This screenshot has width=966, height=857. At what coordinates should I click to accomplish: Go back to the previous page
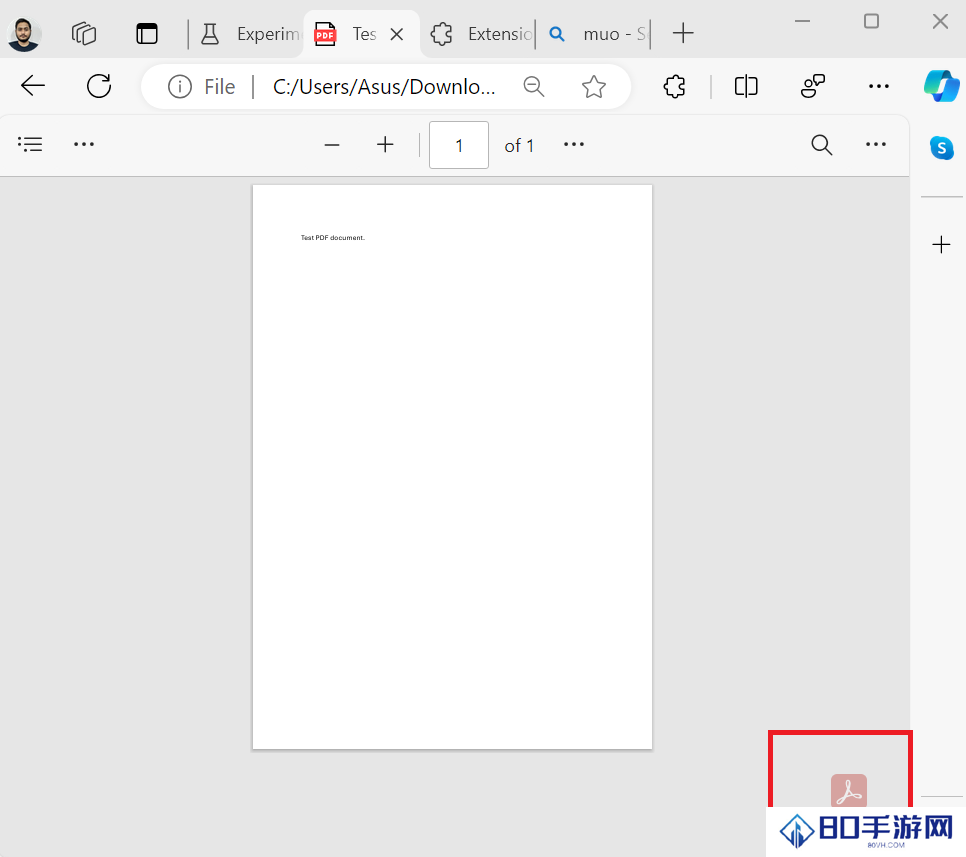33,86
